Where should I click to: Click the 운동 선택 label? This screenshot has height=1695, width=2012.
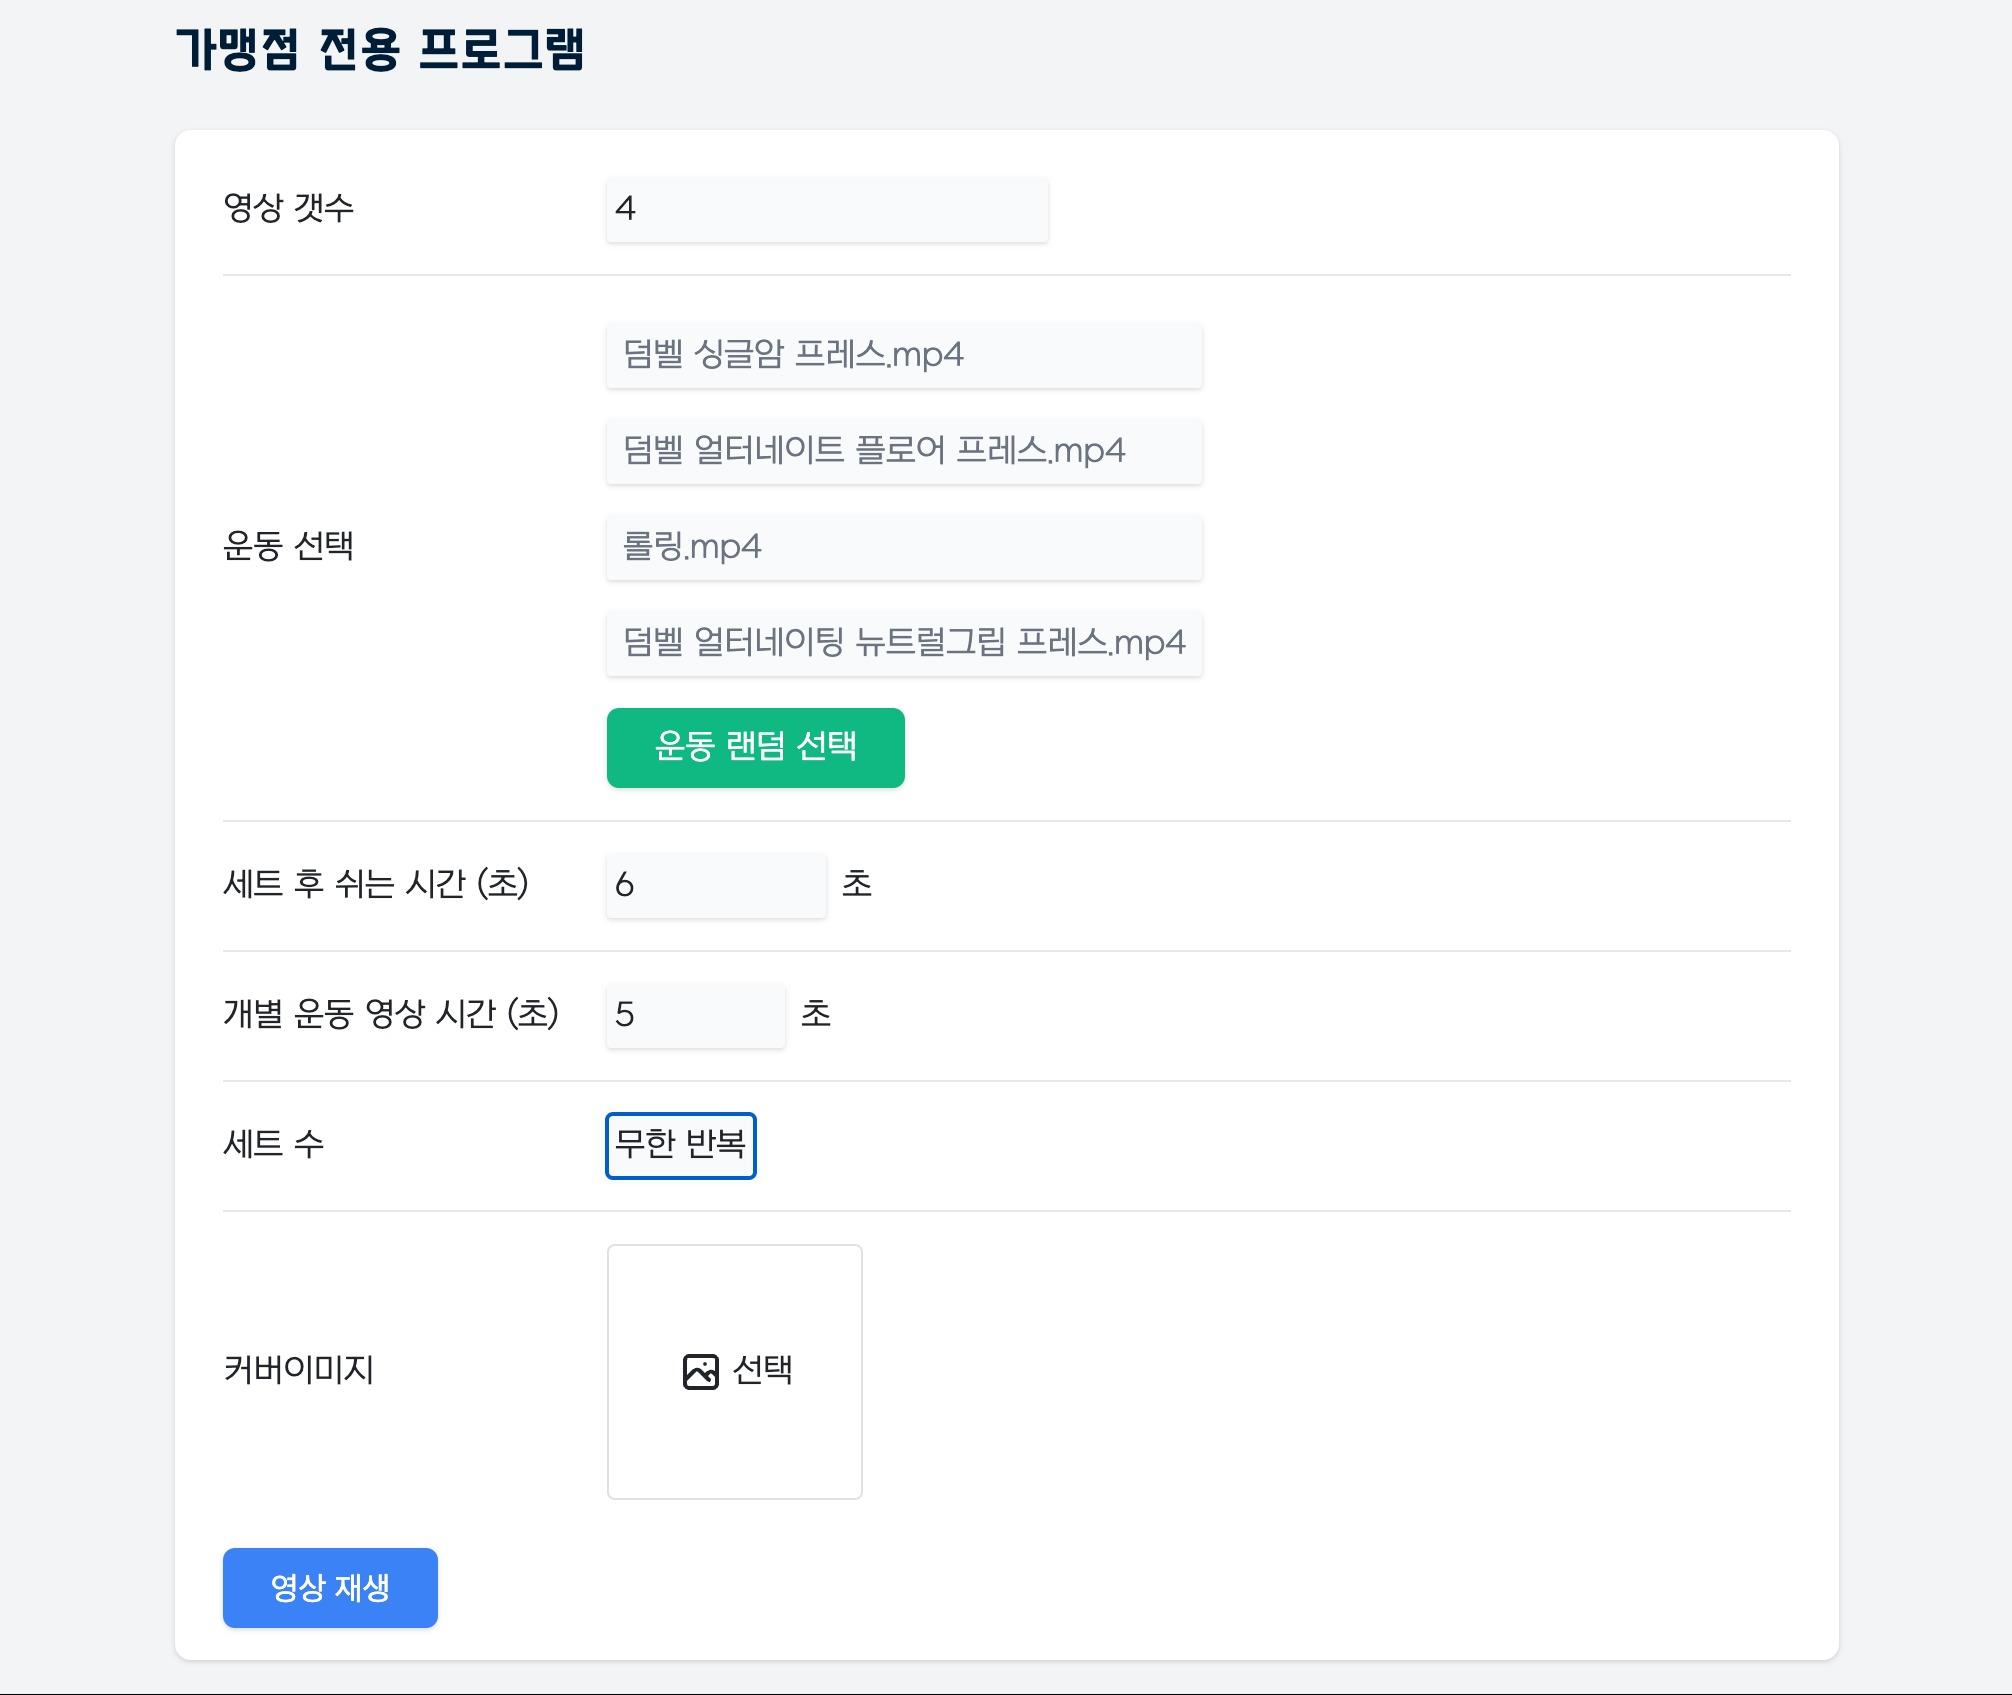pos(288,546)
